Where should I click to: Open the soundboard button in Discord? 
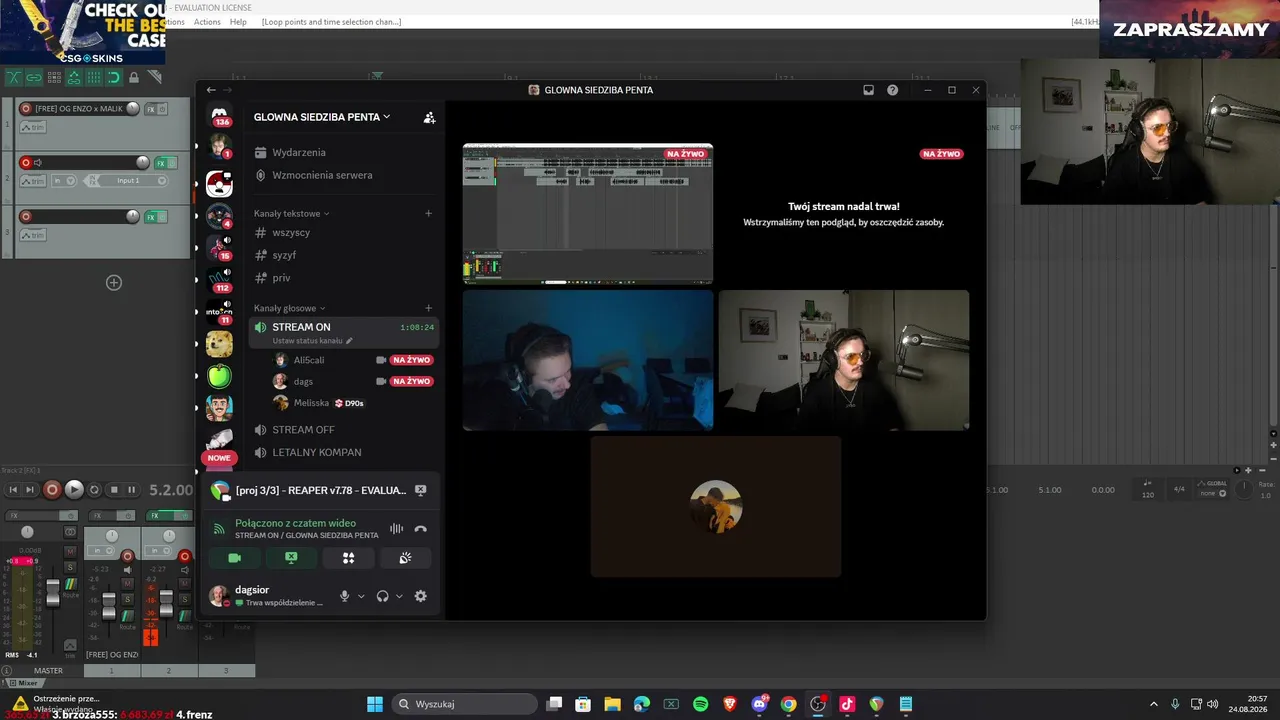pos(405,558)
